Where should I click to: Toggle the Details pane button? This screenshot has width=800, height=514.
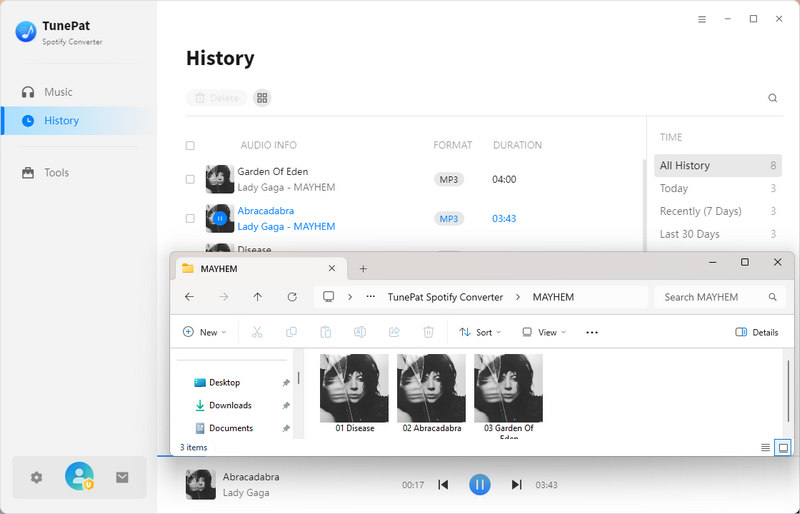pos(757,332)
